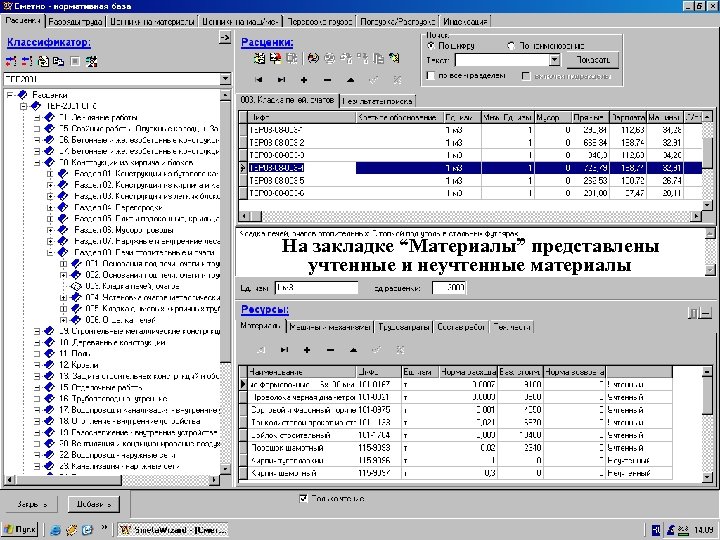Go to last record in Расценки navigator
This screenshot has height=540, width=720.
[x=281, y=79]
